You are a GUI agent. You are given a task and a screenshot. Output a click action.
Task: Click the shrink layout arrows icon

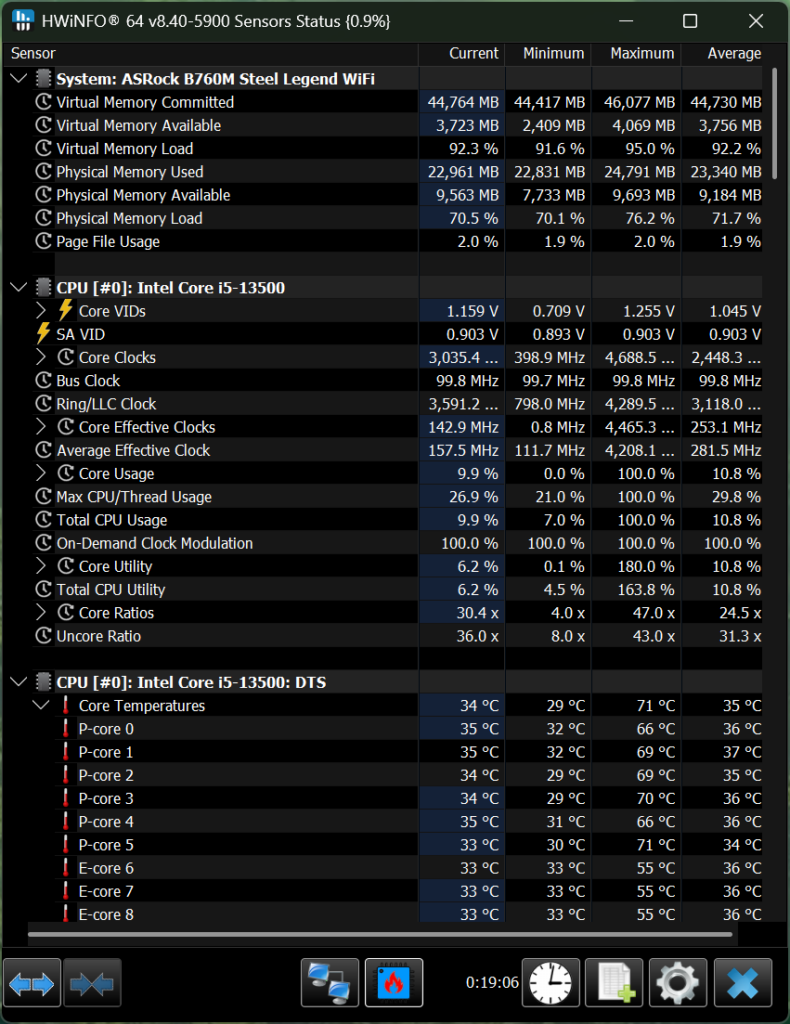pyautogui.click(x=93, y=983)
